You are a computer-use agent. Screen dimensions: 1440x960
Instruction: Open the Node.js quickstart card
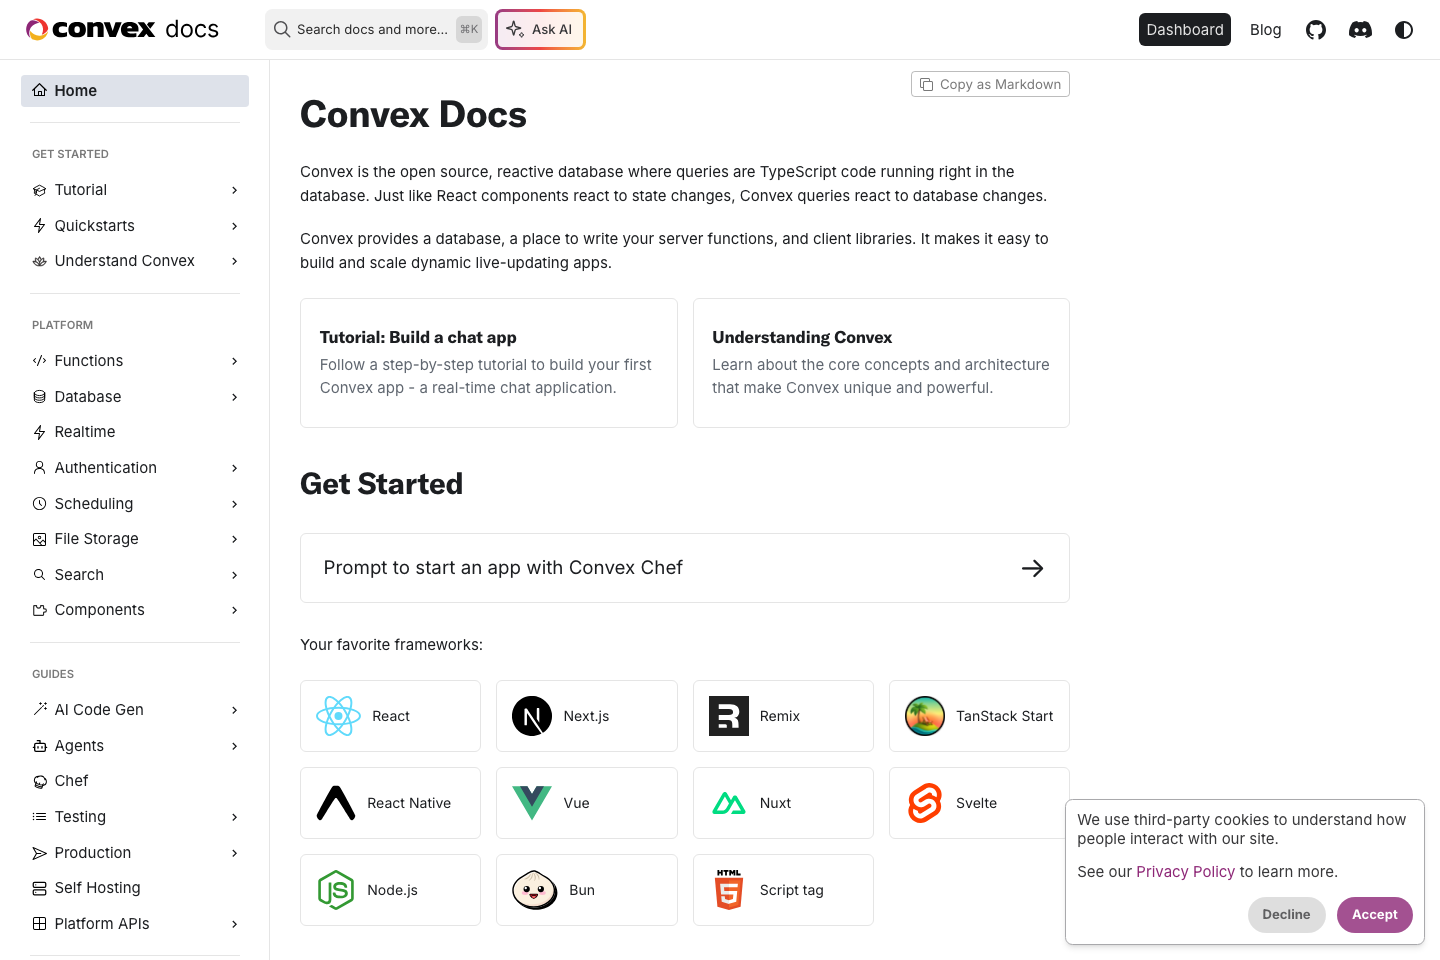point(390,889)
